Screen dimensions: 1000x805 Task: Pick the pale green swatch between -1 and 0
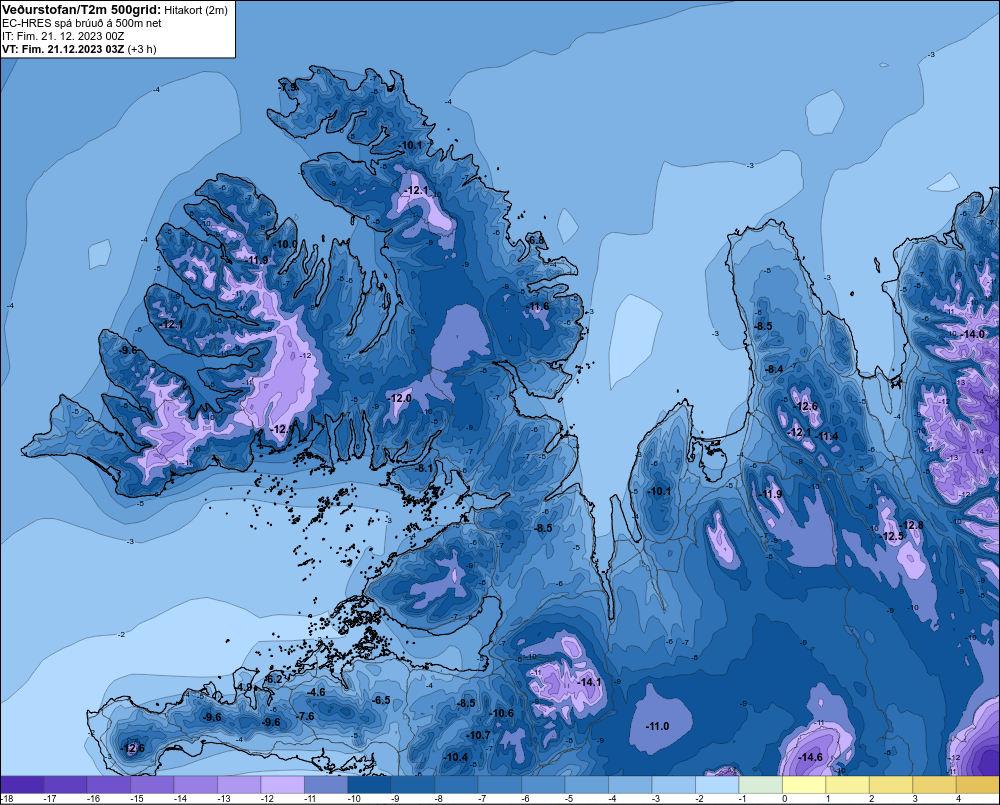760,785
